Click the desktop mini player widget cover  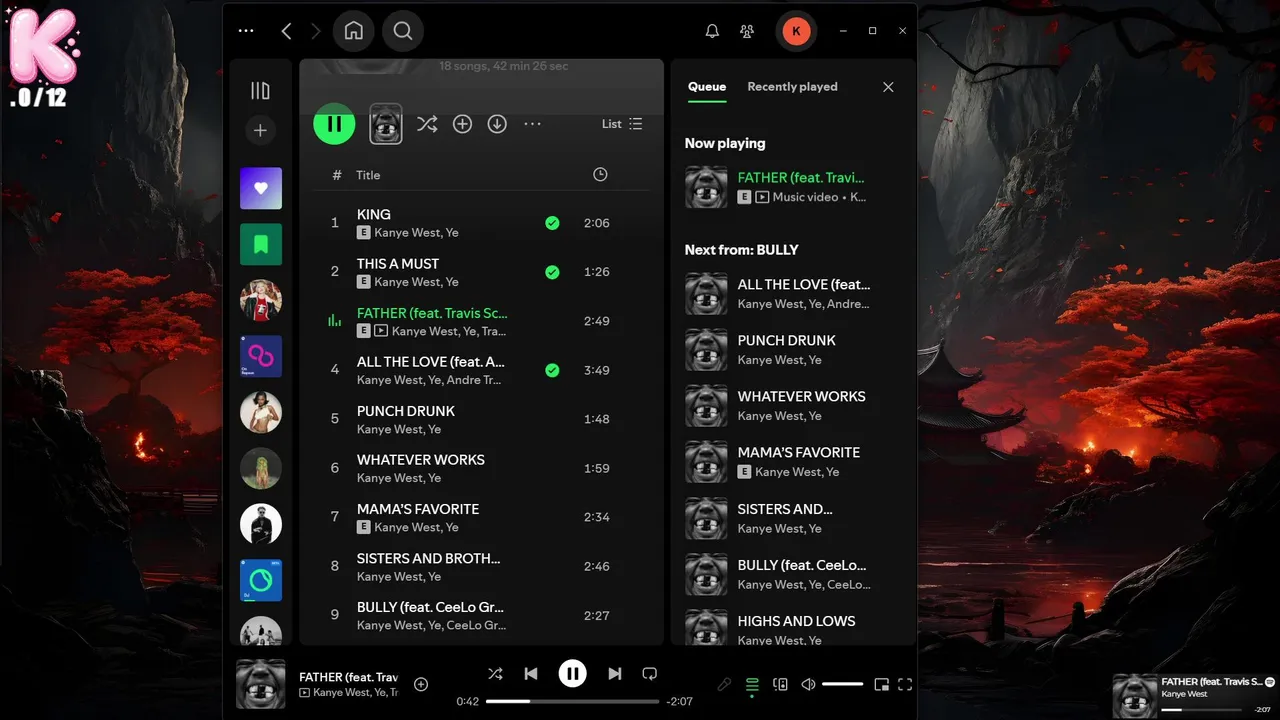[x=1135, y=696]
